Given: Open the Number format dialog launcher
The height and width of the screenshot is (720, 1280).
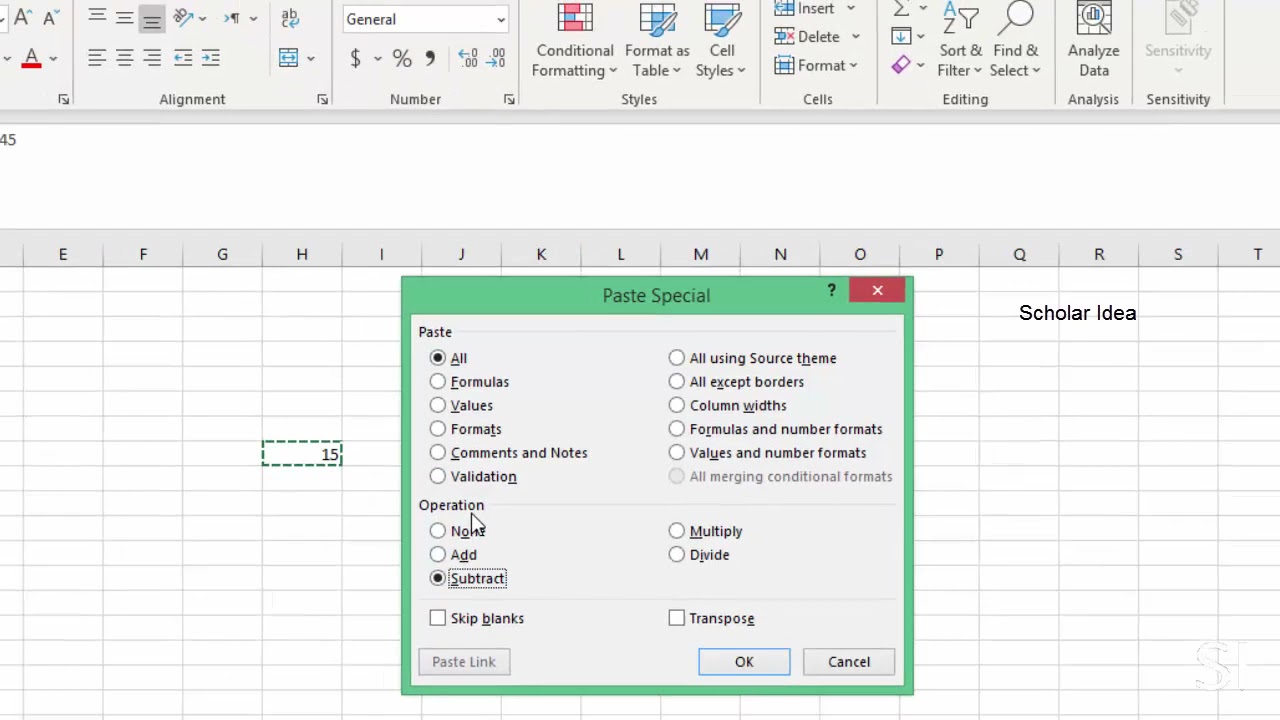Looking at the screenshot, I should click(x=509, y=99).
